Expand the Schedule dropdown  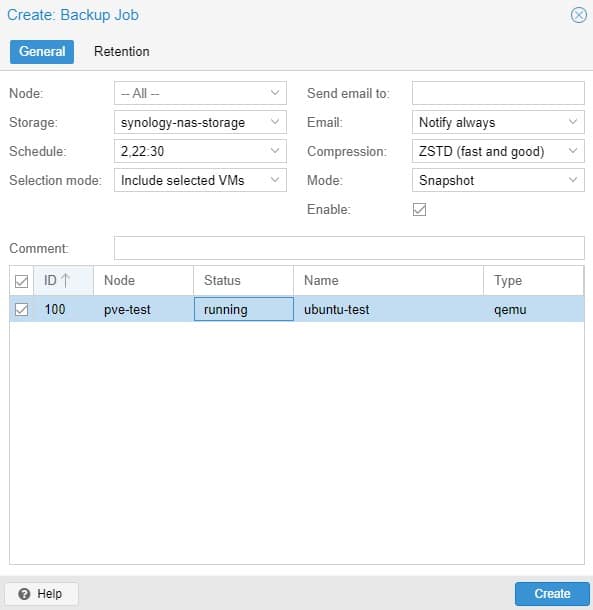[x=200, y=151]
